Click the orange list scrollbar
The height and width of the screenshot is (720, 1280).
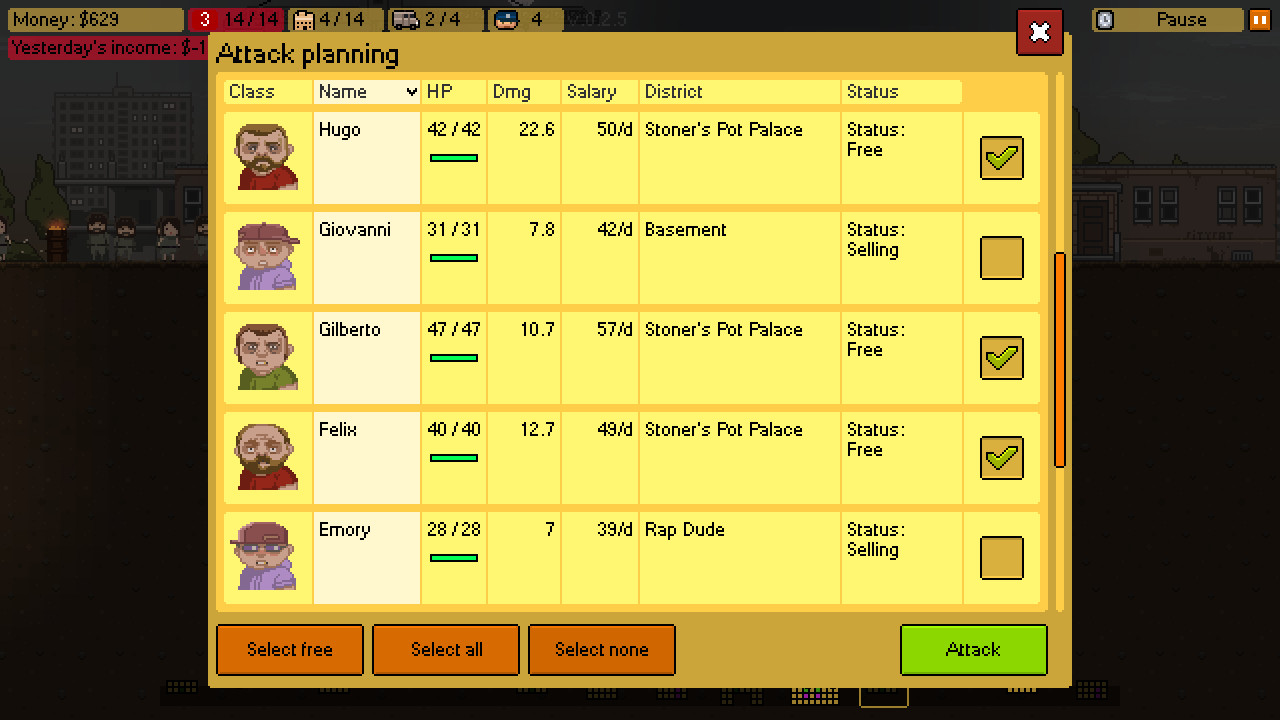[x=1060, y=360]
